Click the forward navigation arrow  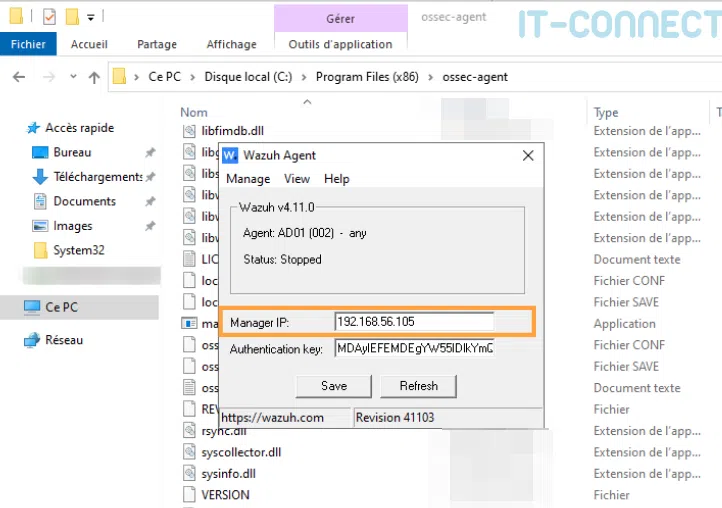(x=48, y=77)
